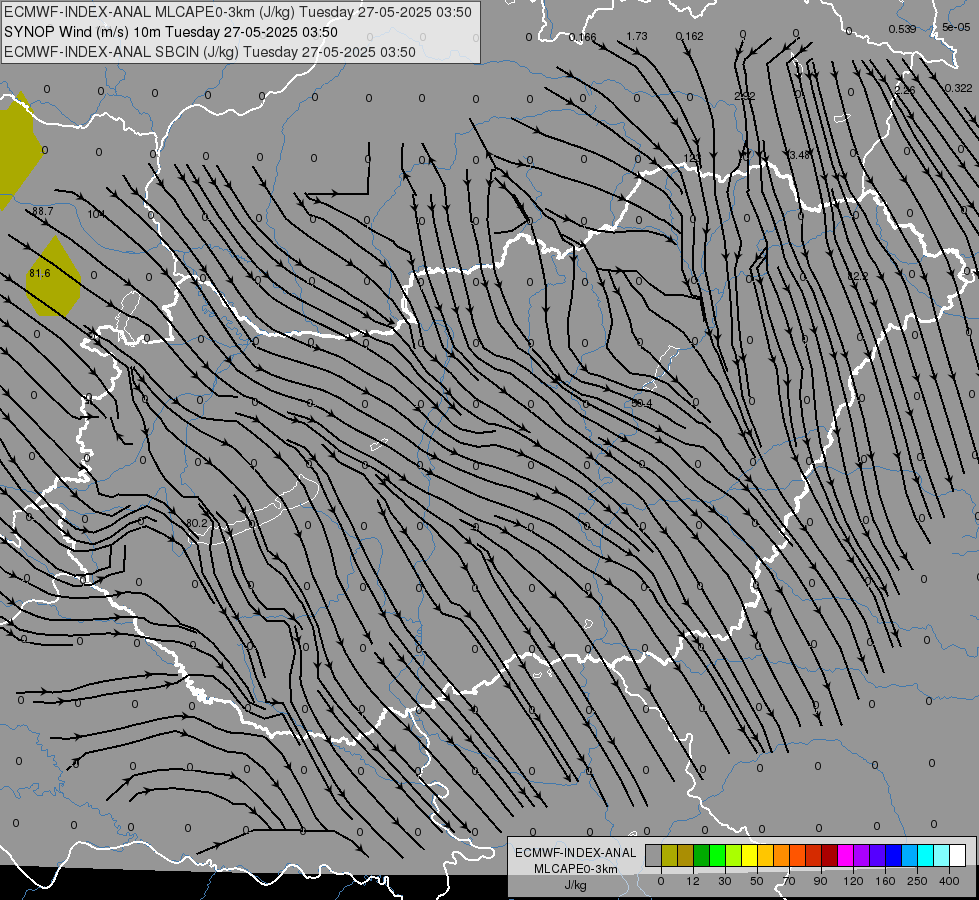Click legend title ECMWF-INDEX-ANAL
The width and height of the screenshot is (979, 900).
(x=576, y=853)
